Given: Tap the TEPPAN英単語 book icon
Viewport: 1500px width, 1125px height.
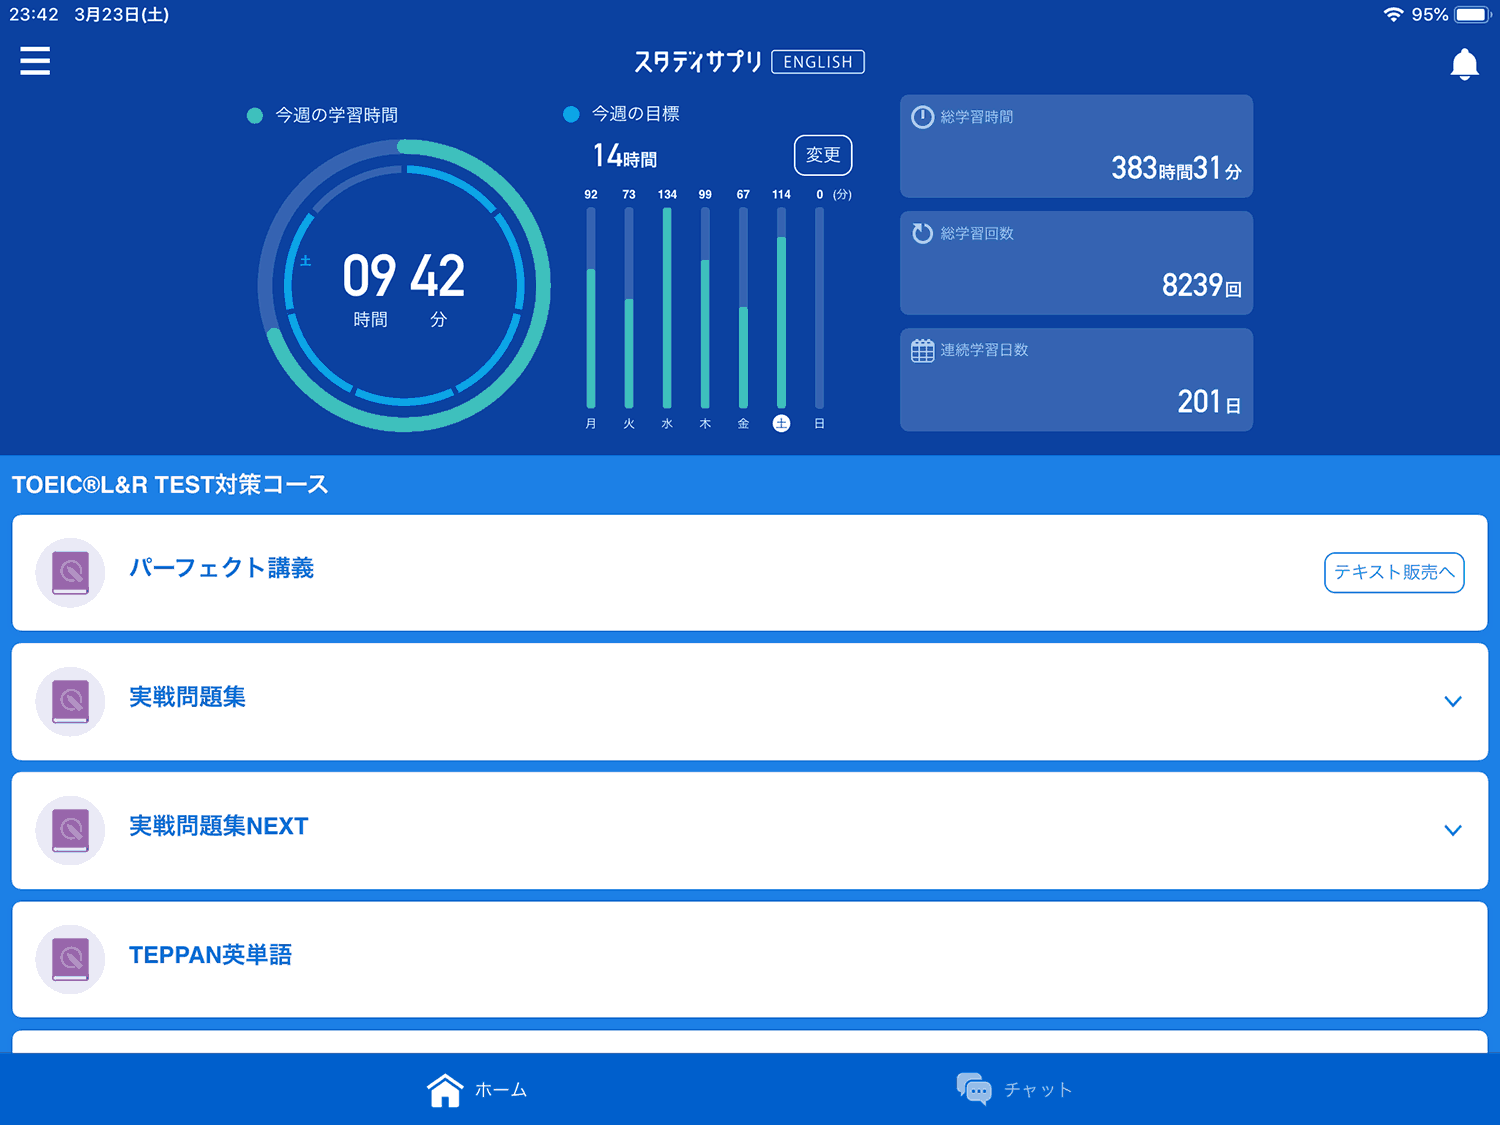Looking at the screenshot, I should click(x=70, y=959).
